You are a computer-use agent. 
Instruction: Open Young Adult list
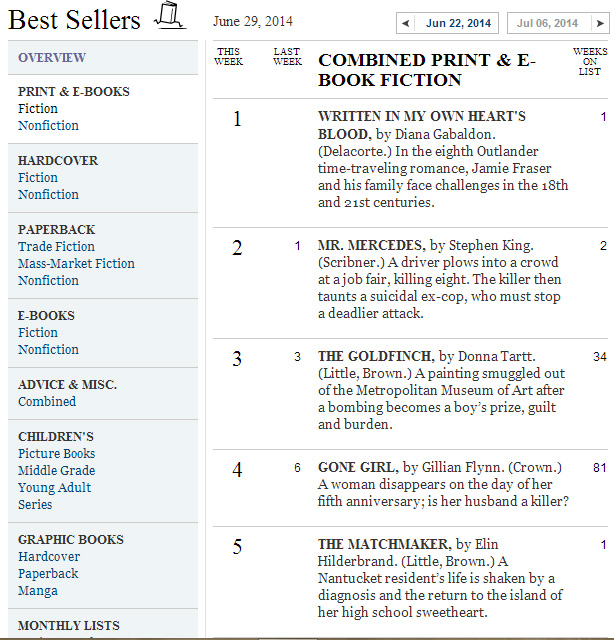coord(54,487)
